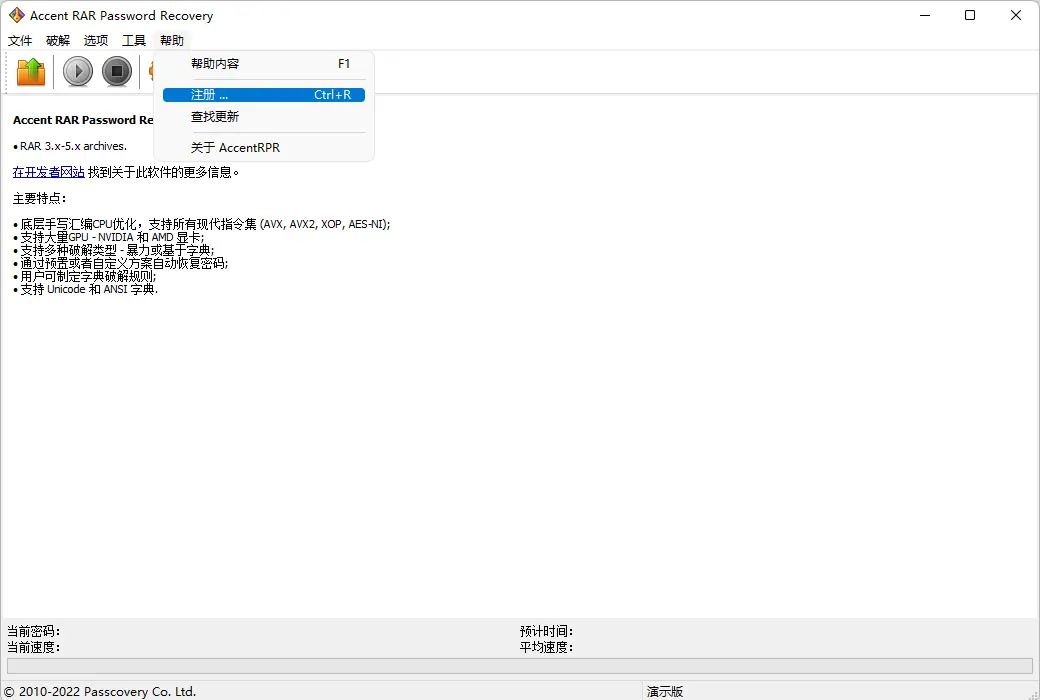
Task: Start recovery with the play button
Action: 78,72
